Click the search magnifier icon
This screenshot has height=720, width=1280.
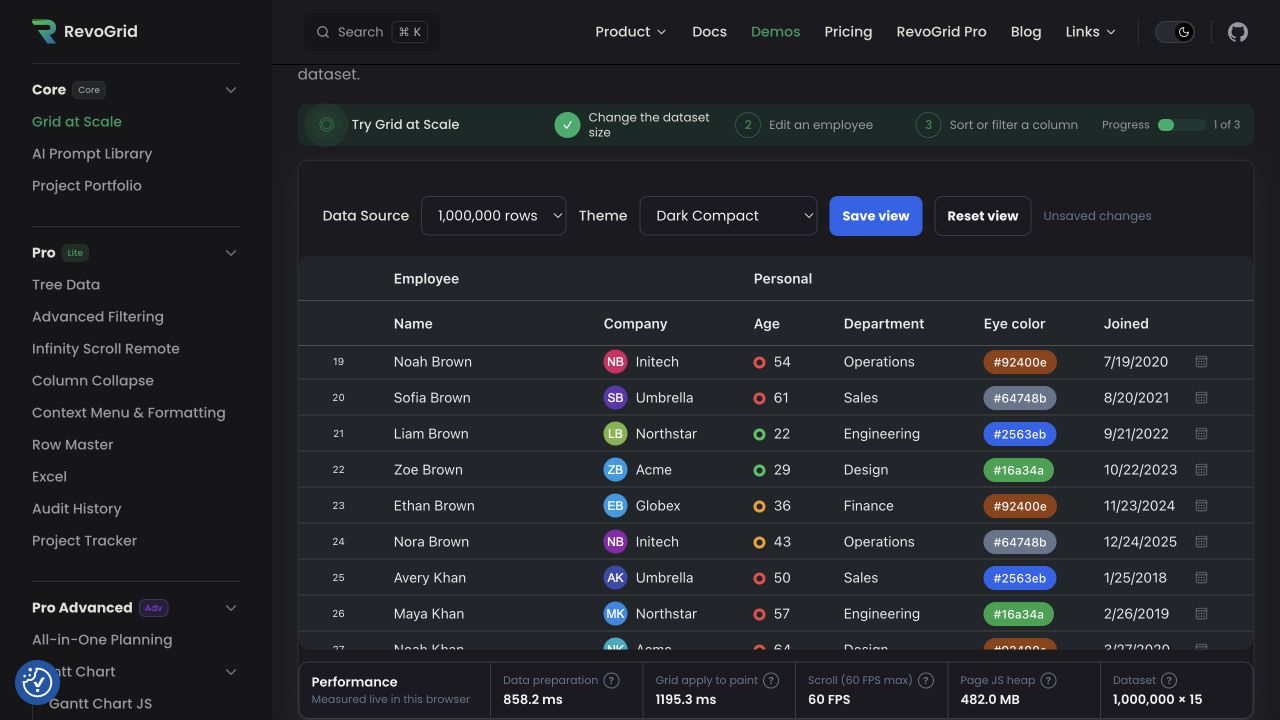[x=323, y=32]
